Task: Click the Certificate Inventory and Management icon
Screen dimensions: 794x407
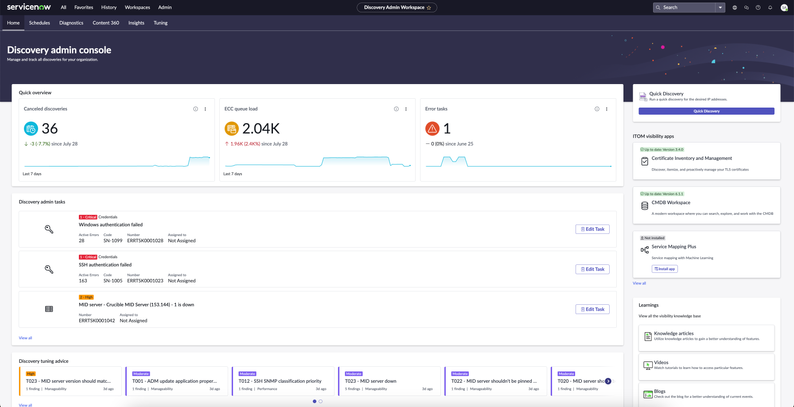Action: click(644, 161)
